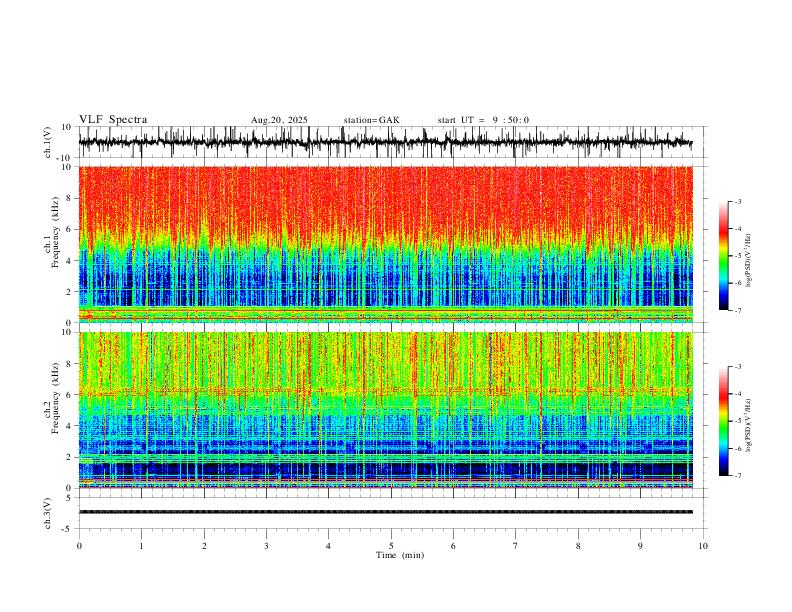Click the ch.2 spectrogram plot

(x=385, y=410)
